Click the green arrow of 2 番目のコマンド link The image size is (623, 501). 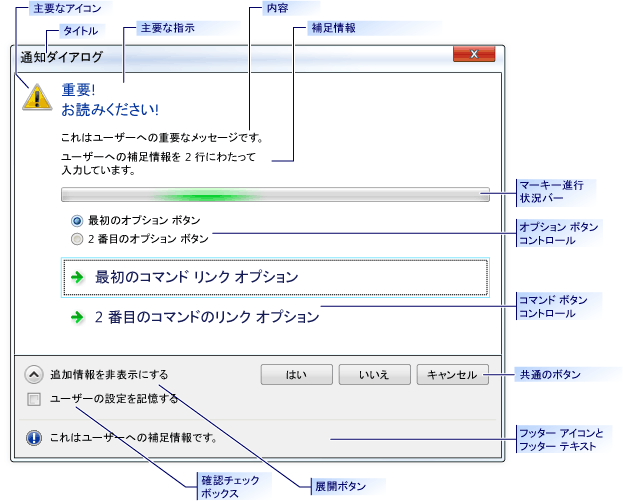[77, 317]
